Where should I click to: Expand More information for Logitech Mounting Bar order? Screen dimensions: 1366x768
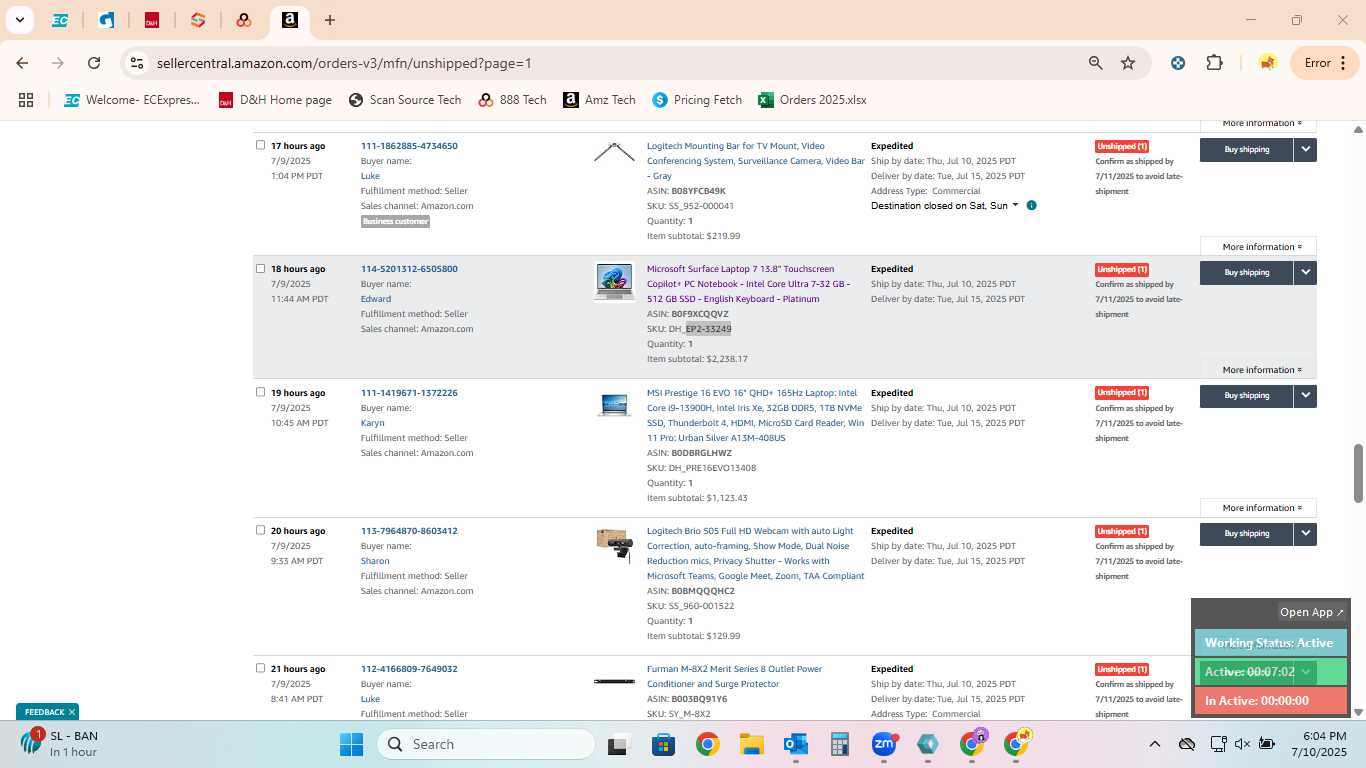(1258, 247)
